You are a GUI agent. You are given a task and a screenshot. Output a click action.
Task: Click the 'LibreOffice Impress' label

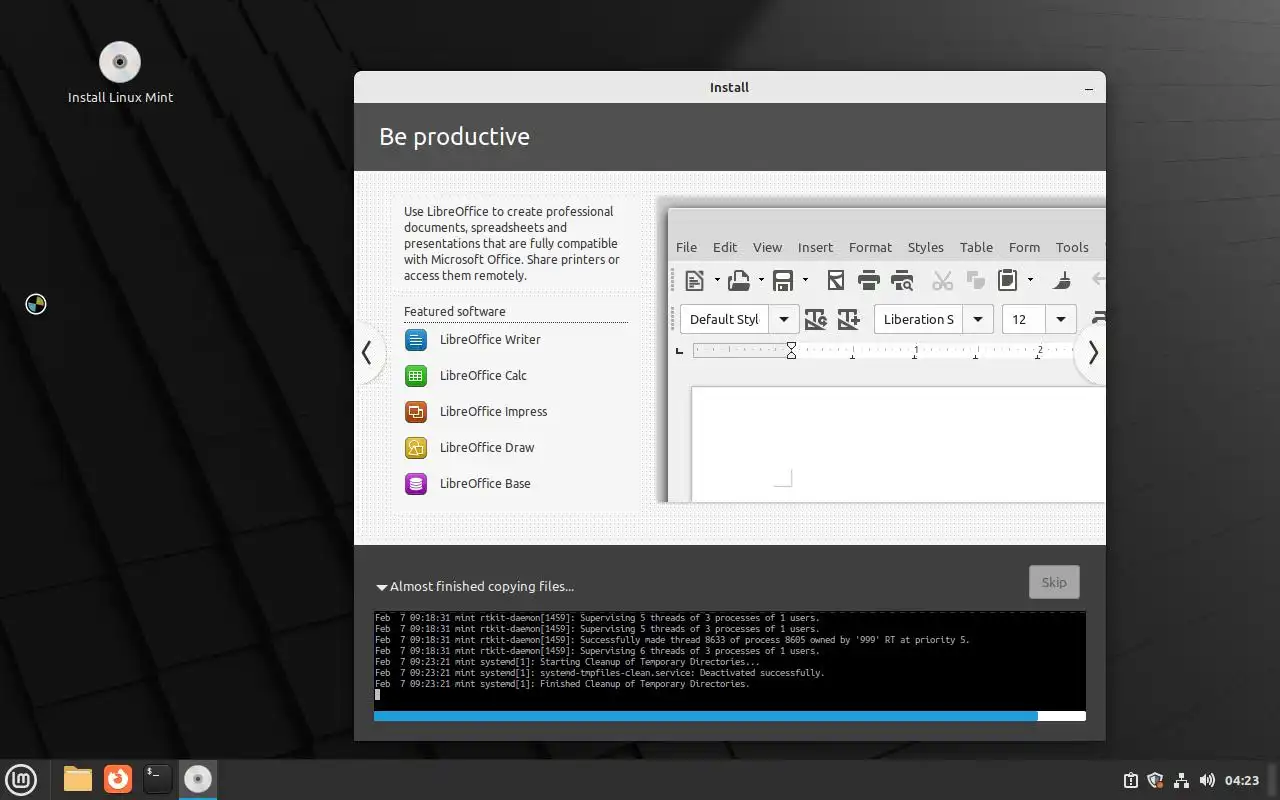(x=493, y=412)
